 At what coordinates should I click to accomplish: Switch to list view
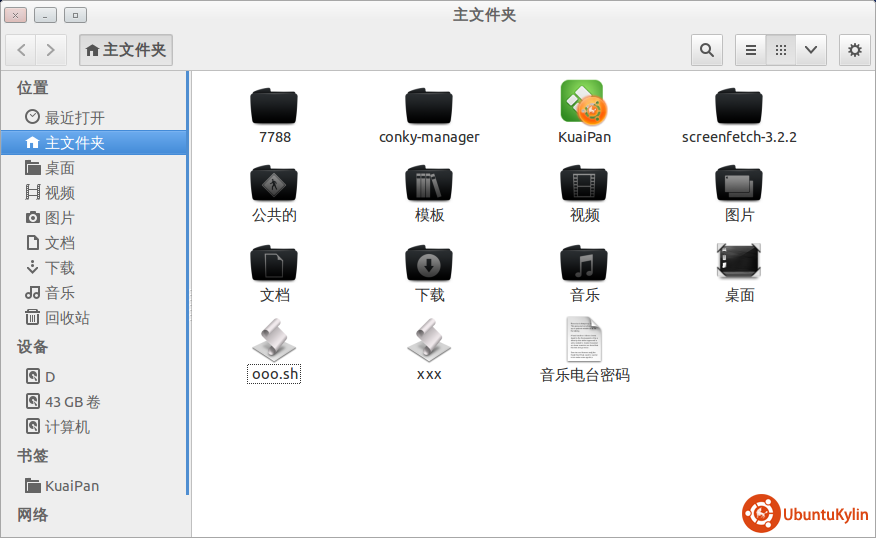pyautogui.click(x=751, y=50)
